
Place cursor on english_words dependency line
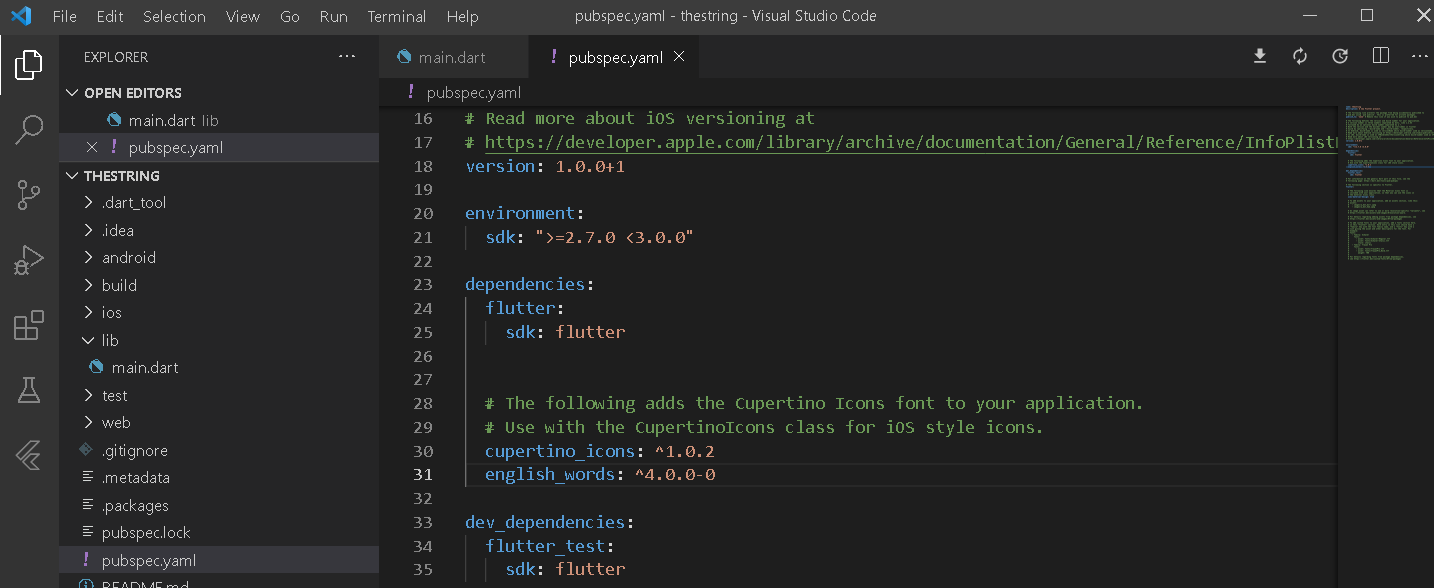pyautogui.click(x=600, y=474)
